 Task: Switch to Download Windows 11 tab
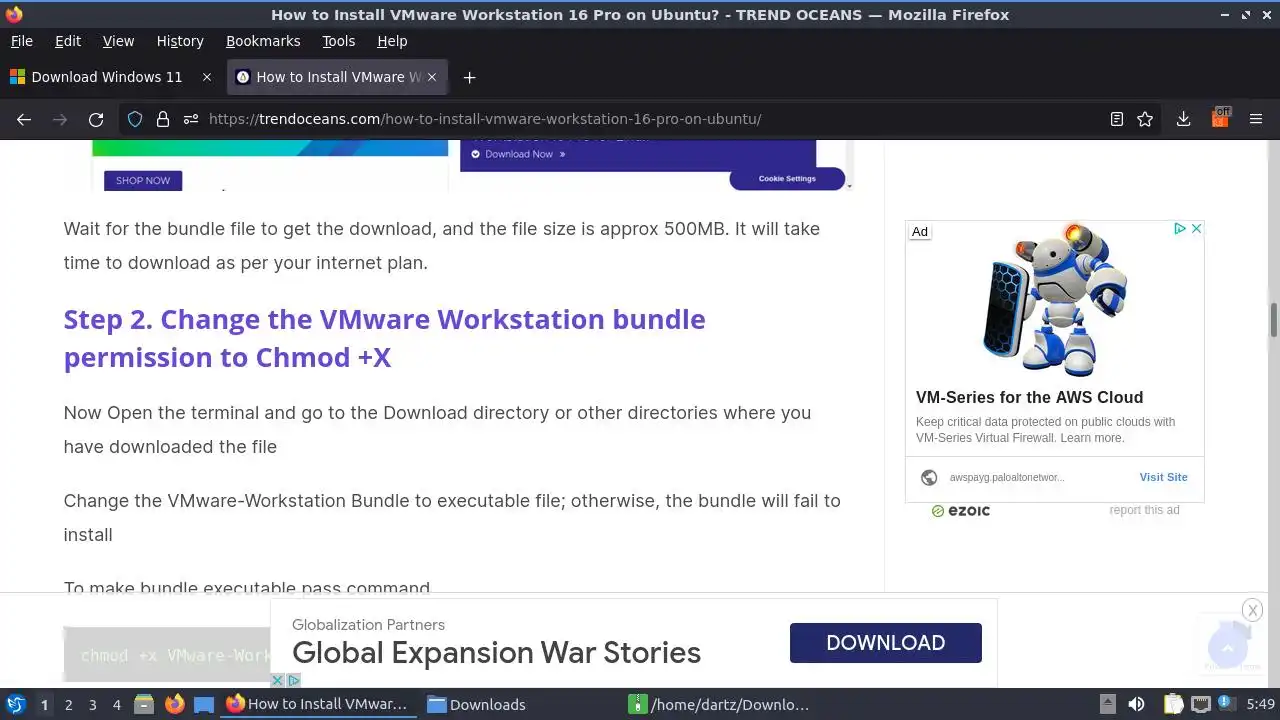pos(107,77)
